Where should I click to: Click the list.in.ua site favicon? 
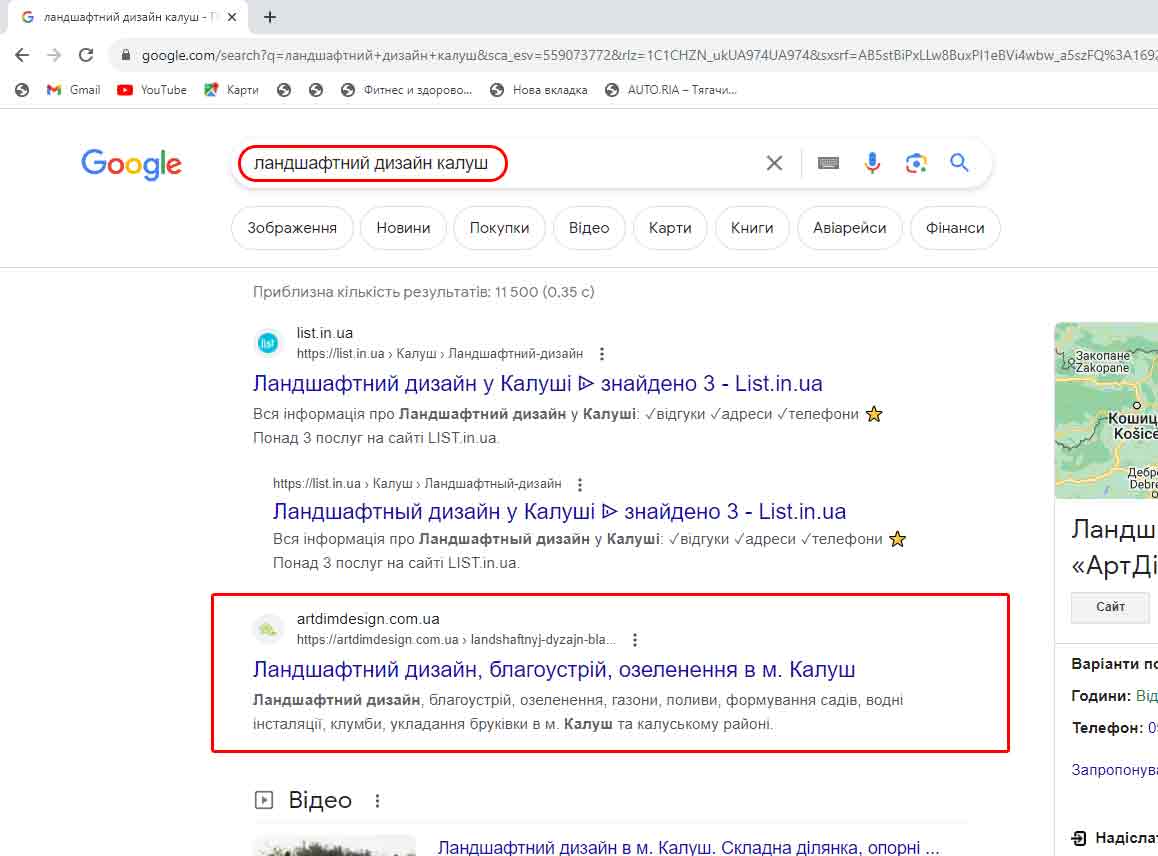267,343
